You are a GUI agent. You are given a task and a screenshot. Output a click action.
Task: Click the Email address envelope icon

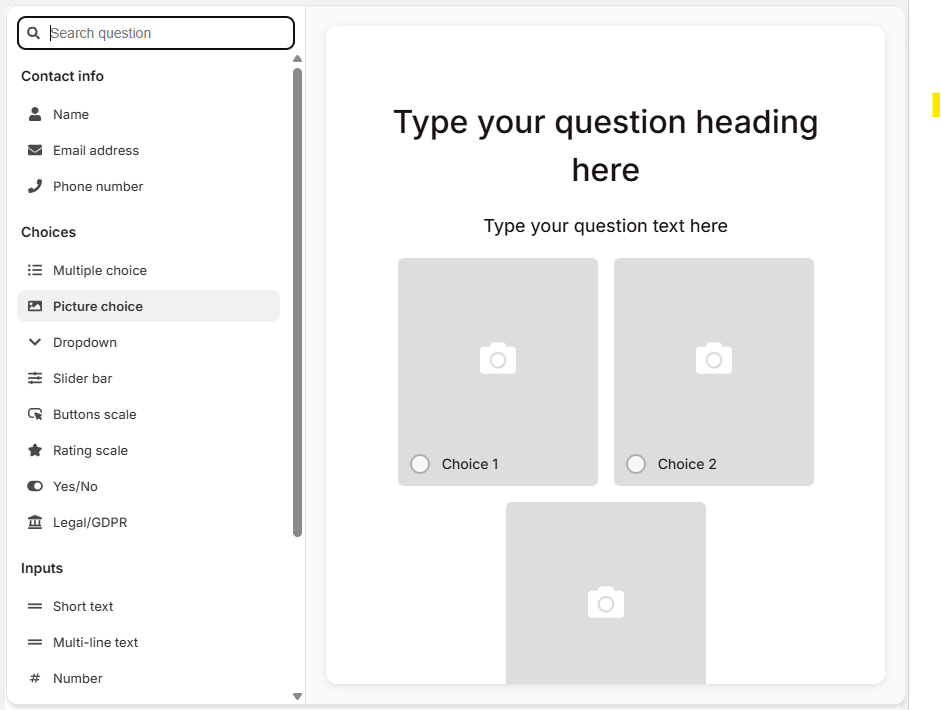35,150
